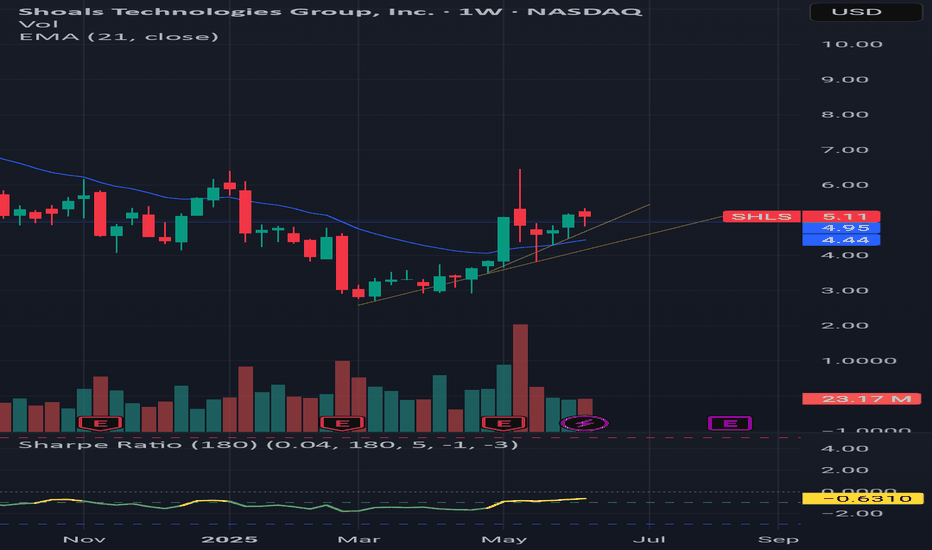Select the Shoals Technologies Group symbol title
This screenshot has width=932, height=550.
coord(330,11)
